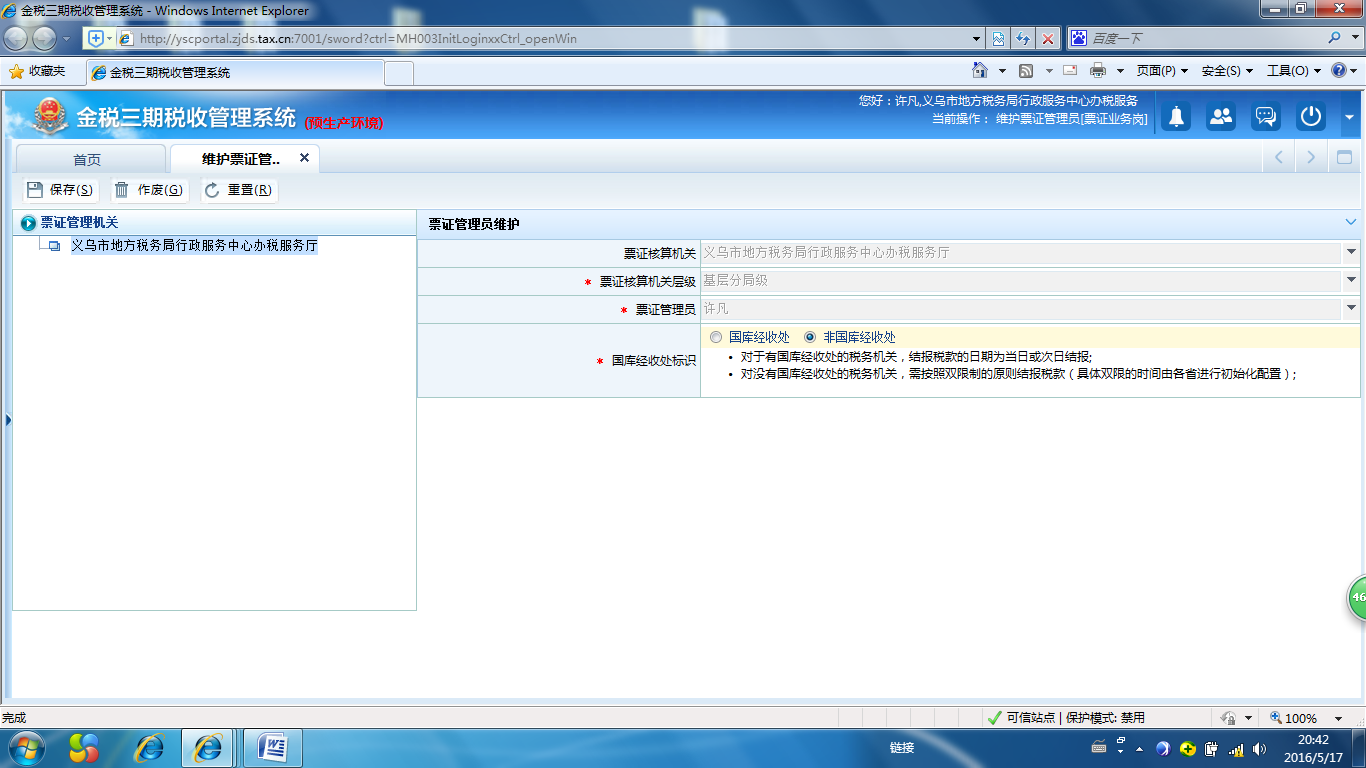Viewport: 1366px width, 768px height.
Task: Open the 票证核算机关层级 dropdown
Action: click(x=1351, y=281)
